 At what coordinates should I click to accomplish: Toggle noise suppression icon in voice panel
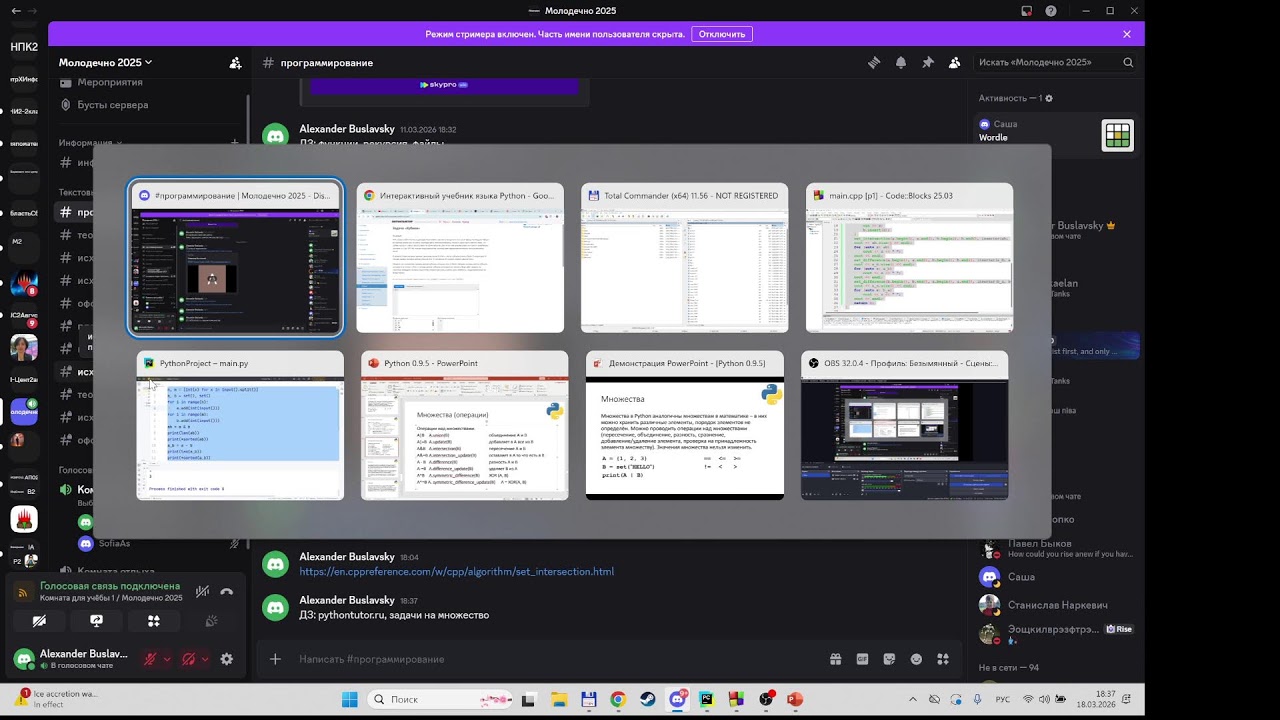coord(202,592)
